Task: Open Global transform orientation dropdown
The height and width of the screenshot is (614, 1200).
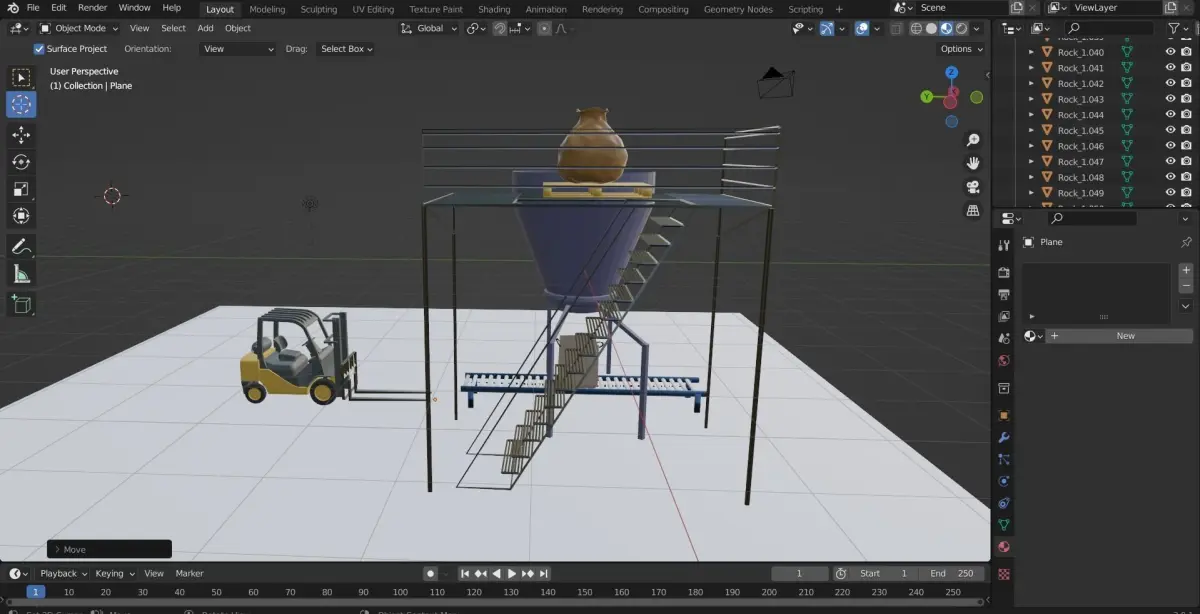Action: (430, 28)
